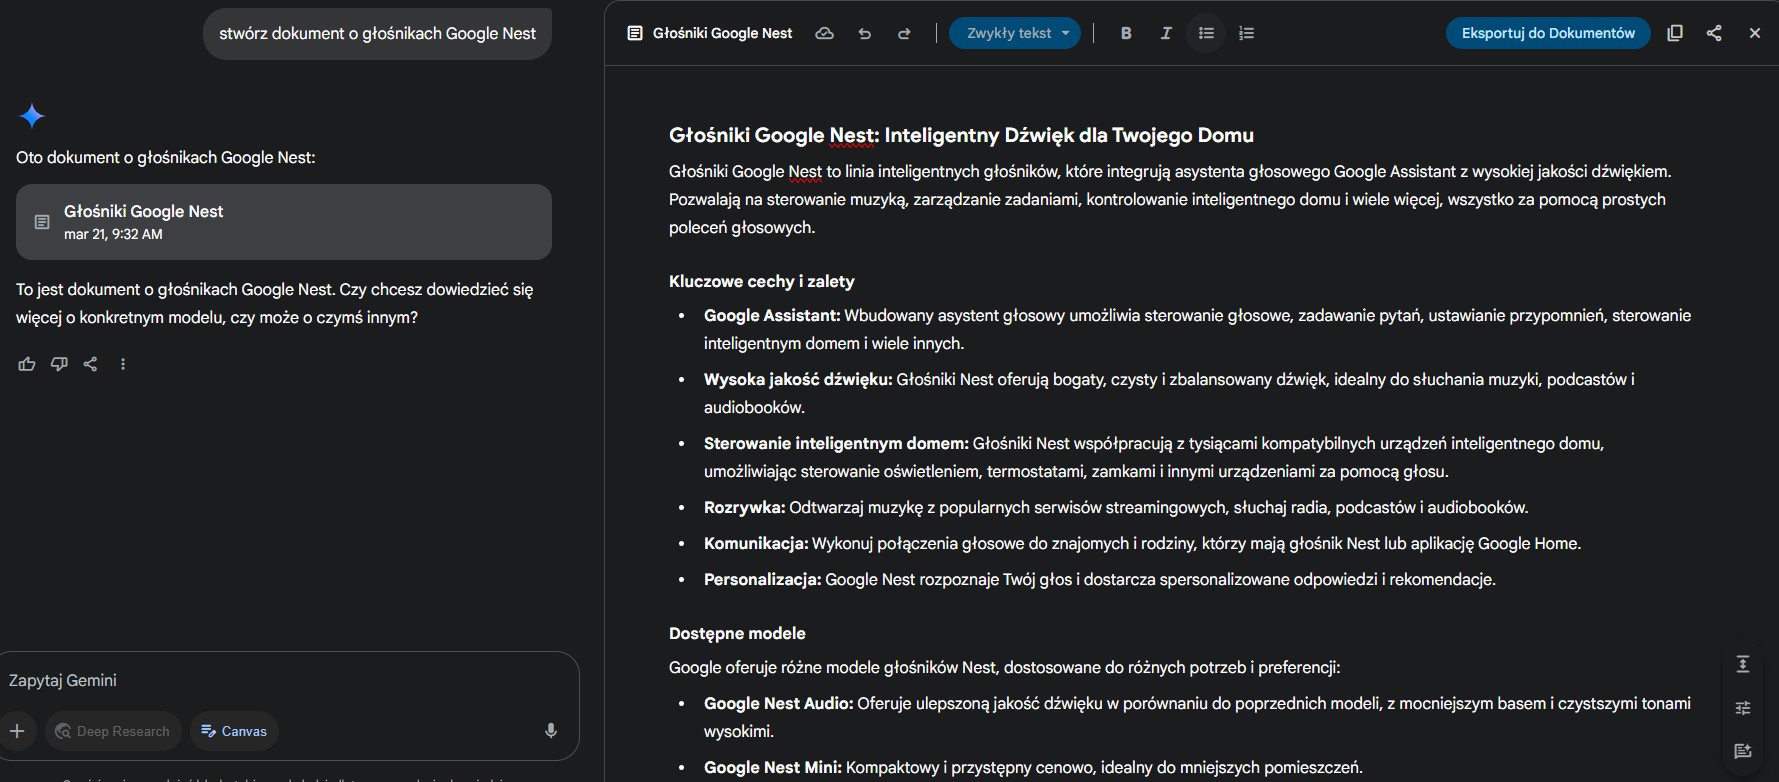This screenshot has width=1779, height=782.
Task: Click the bold text 'Komunikacja:' in the list
Action: (x=756, y=543)
